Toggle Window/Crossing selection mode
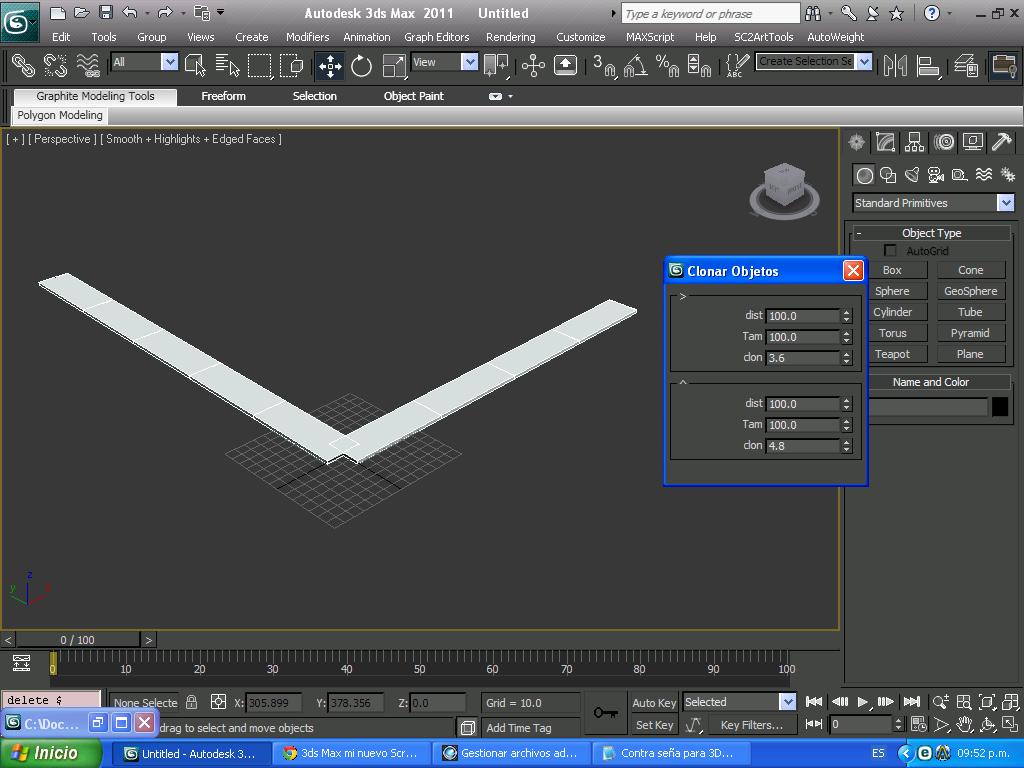This screenshot has height=768, width=1024. 291,65
